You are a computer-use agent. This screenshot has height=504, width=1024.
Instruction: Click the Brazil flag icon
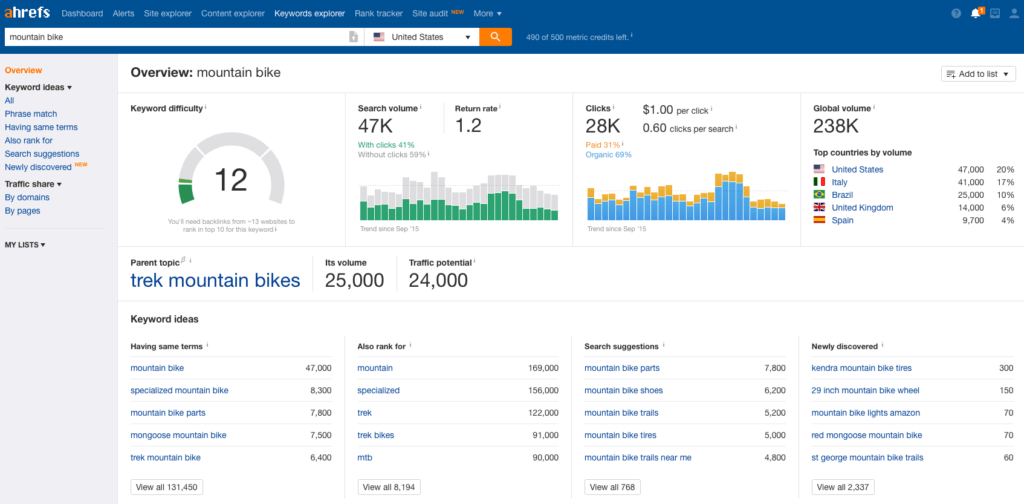819,195
